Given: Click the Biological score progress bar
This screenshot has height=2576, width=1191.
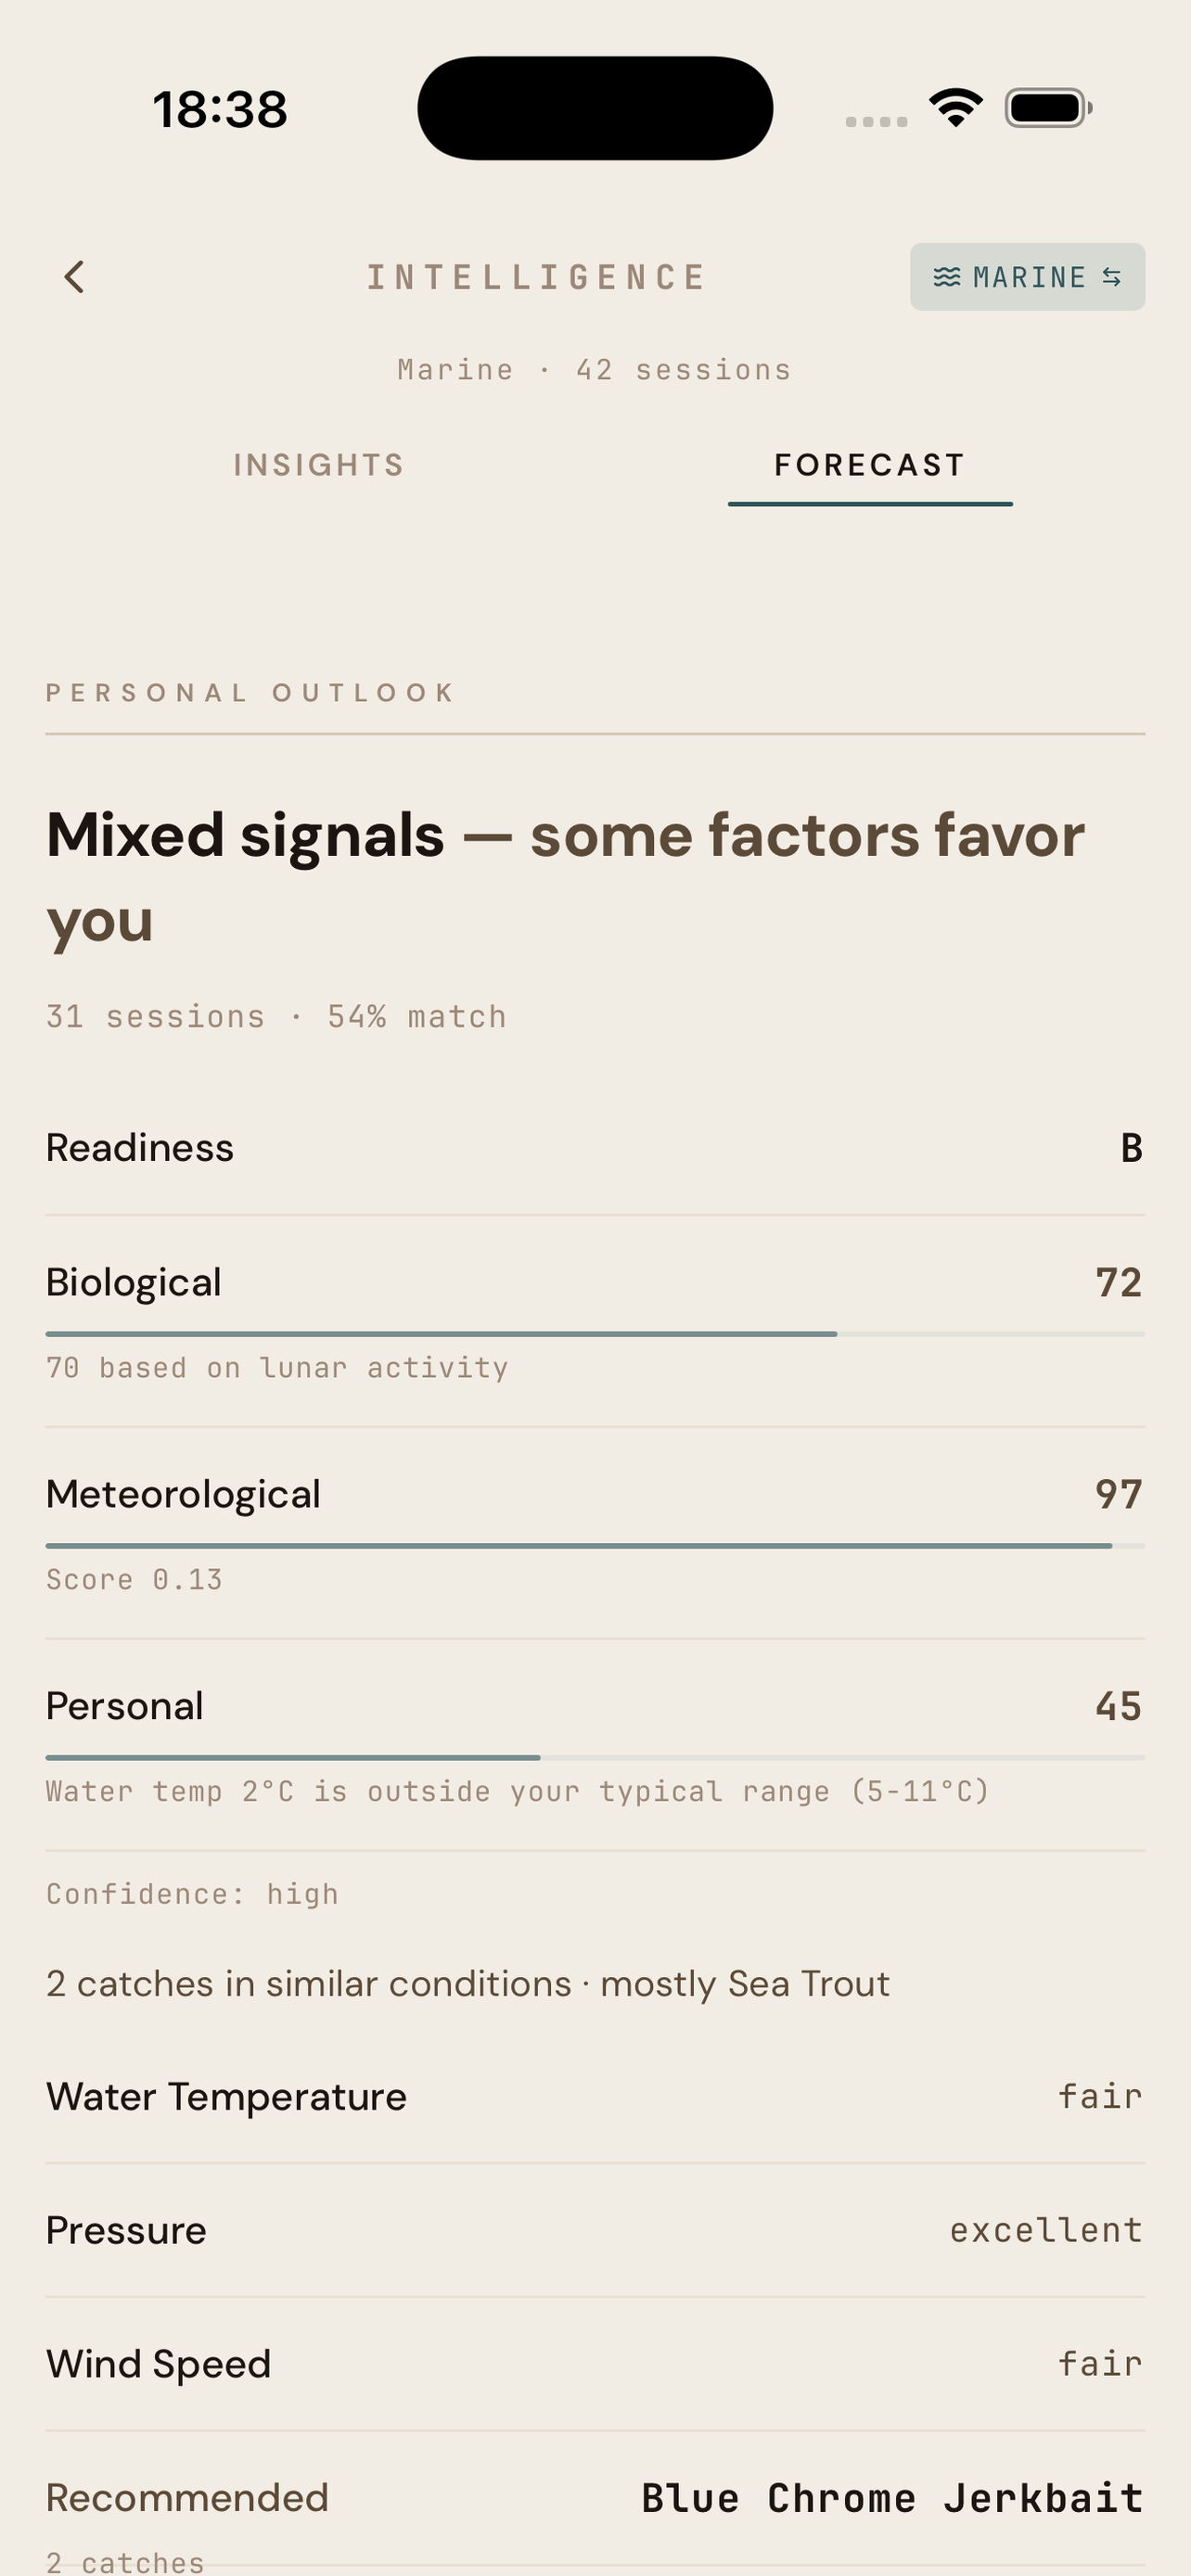Looking at the screenshot, I should coord(595,1334).
